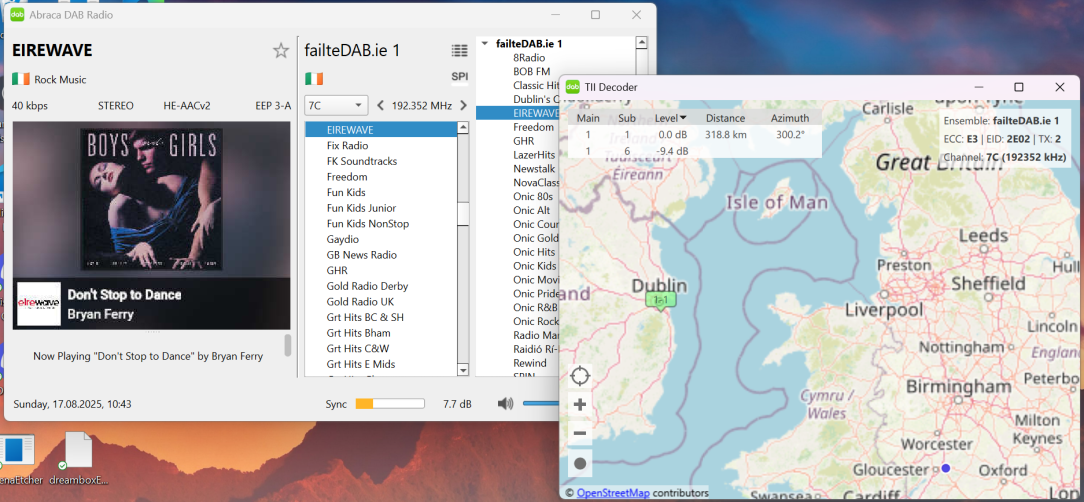
Task: Select Onic 80s in the ensemble tree
Action: pyautogui.click(x=532, y=196)
